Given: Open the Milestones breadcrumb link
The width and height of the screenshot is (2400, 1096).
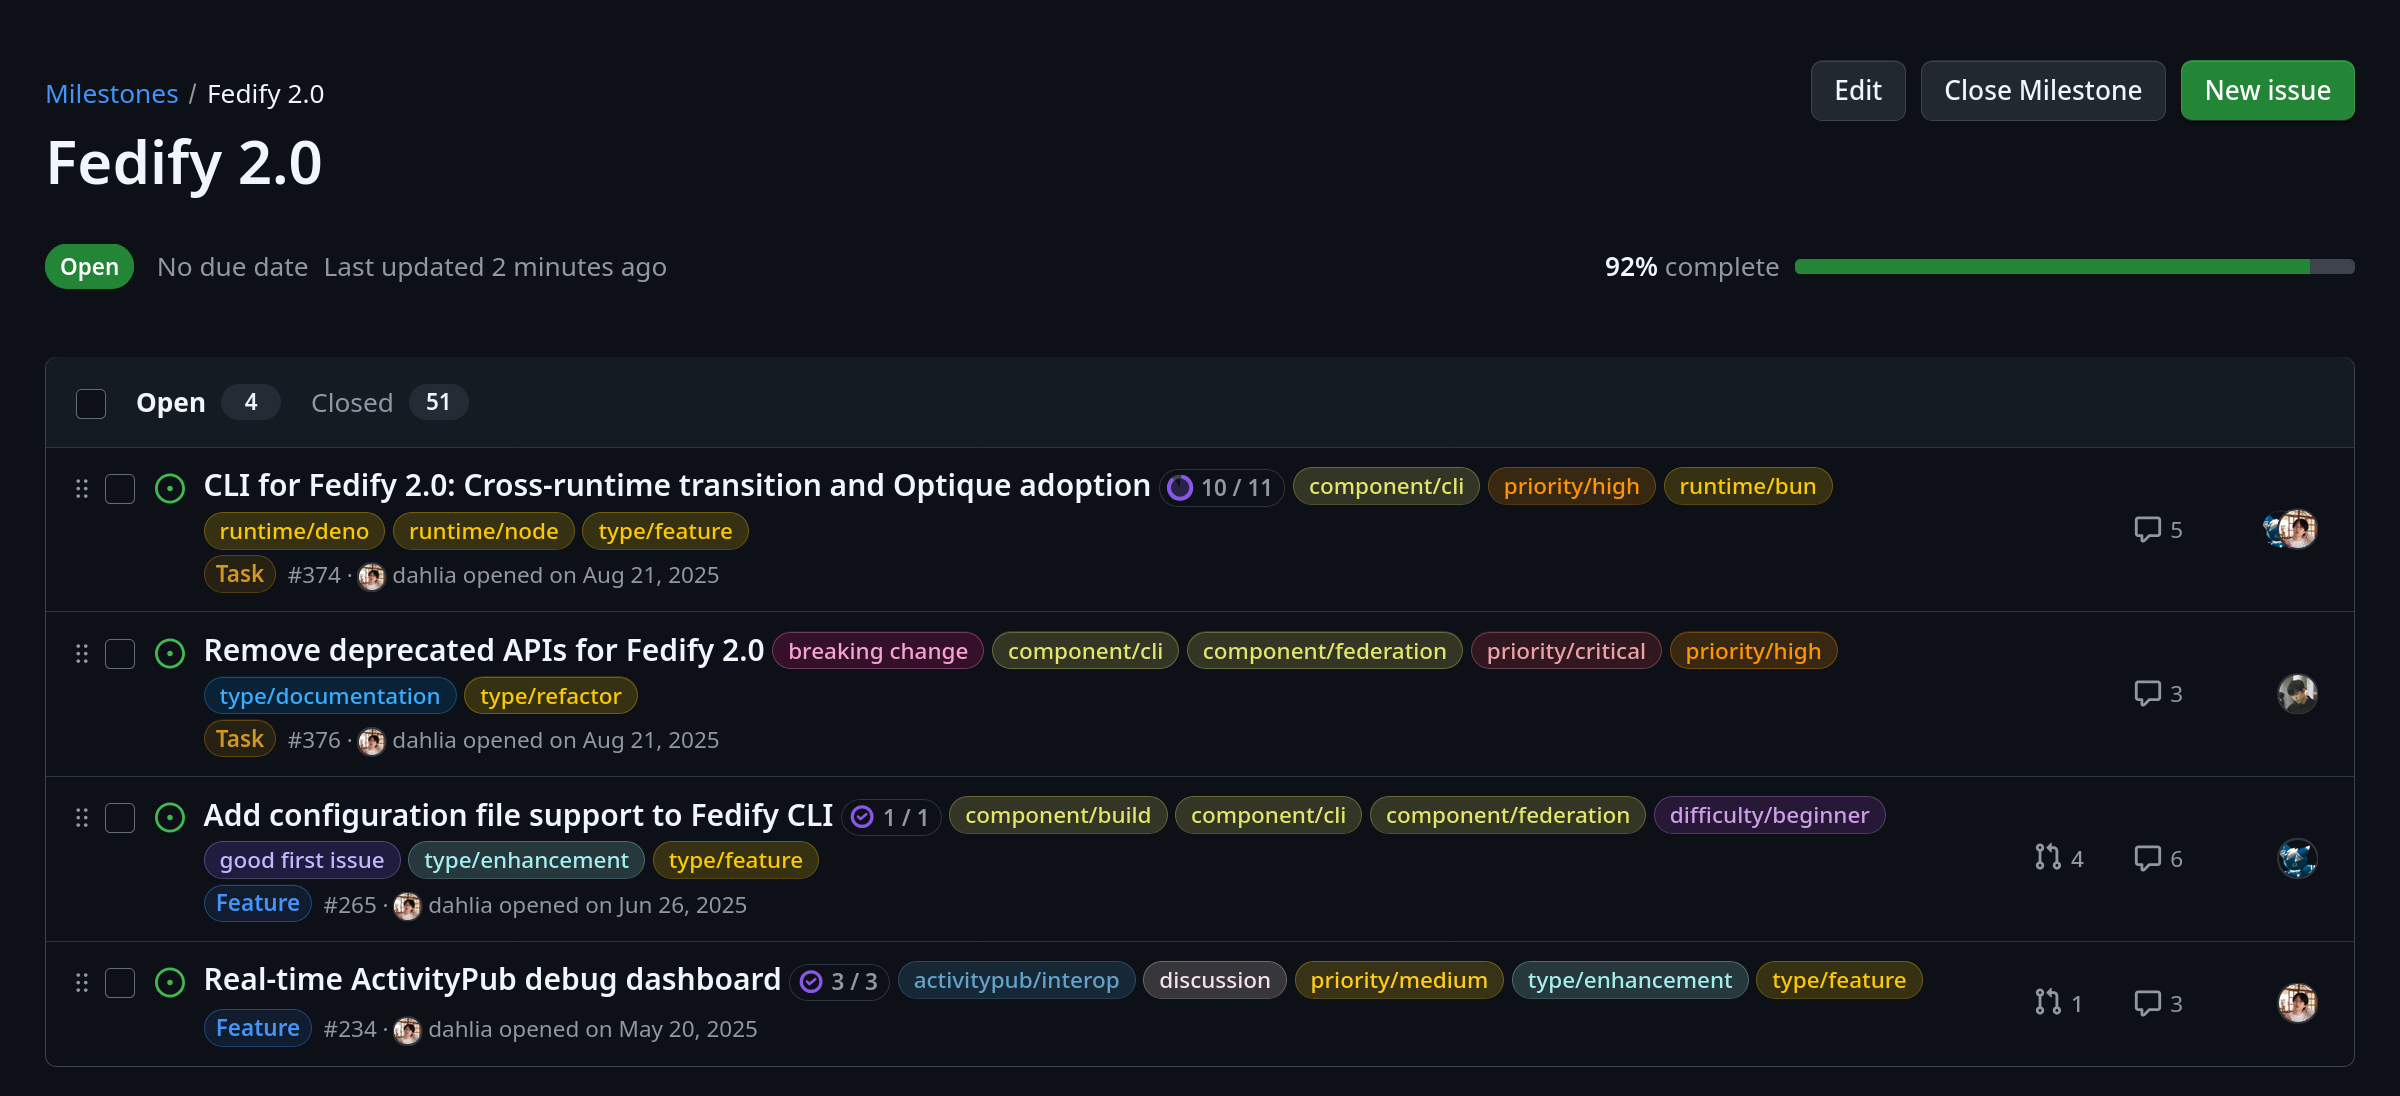Looking at the screenshot, I should pyautogui.click(x=112, y=94).
